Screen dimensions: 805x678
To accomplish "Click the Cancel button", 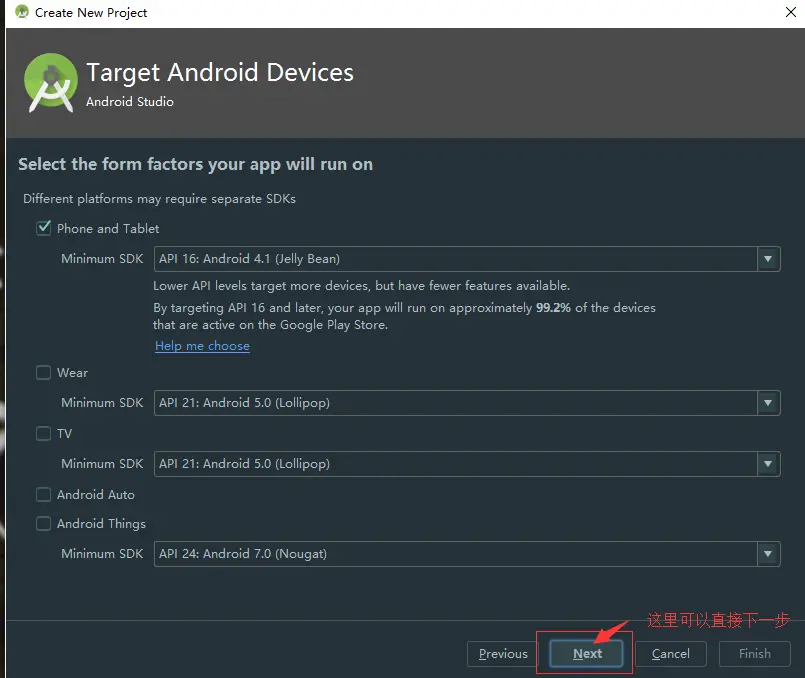I will (670, 654).
